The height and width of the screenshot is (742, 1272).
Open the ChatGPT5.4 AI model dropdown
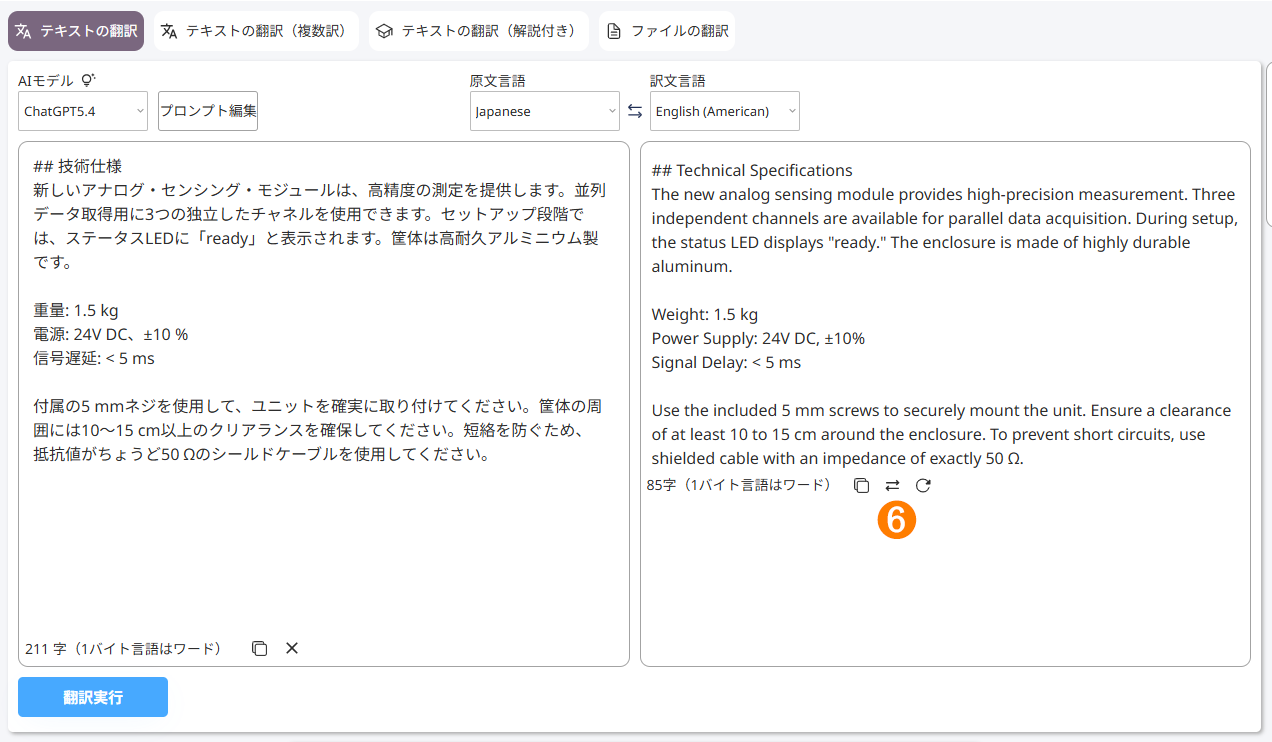tap(83, 111)
